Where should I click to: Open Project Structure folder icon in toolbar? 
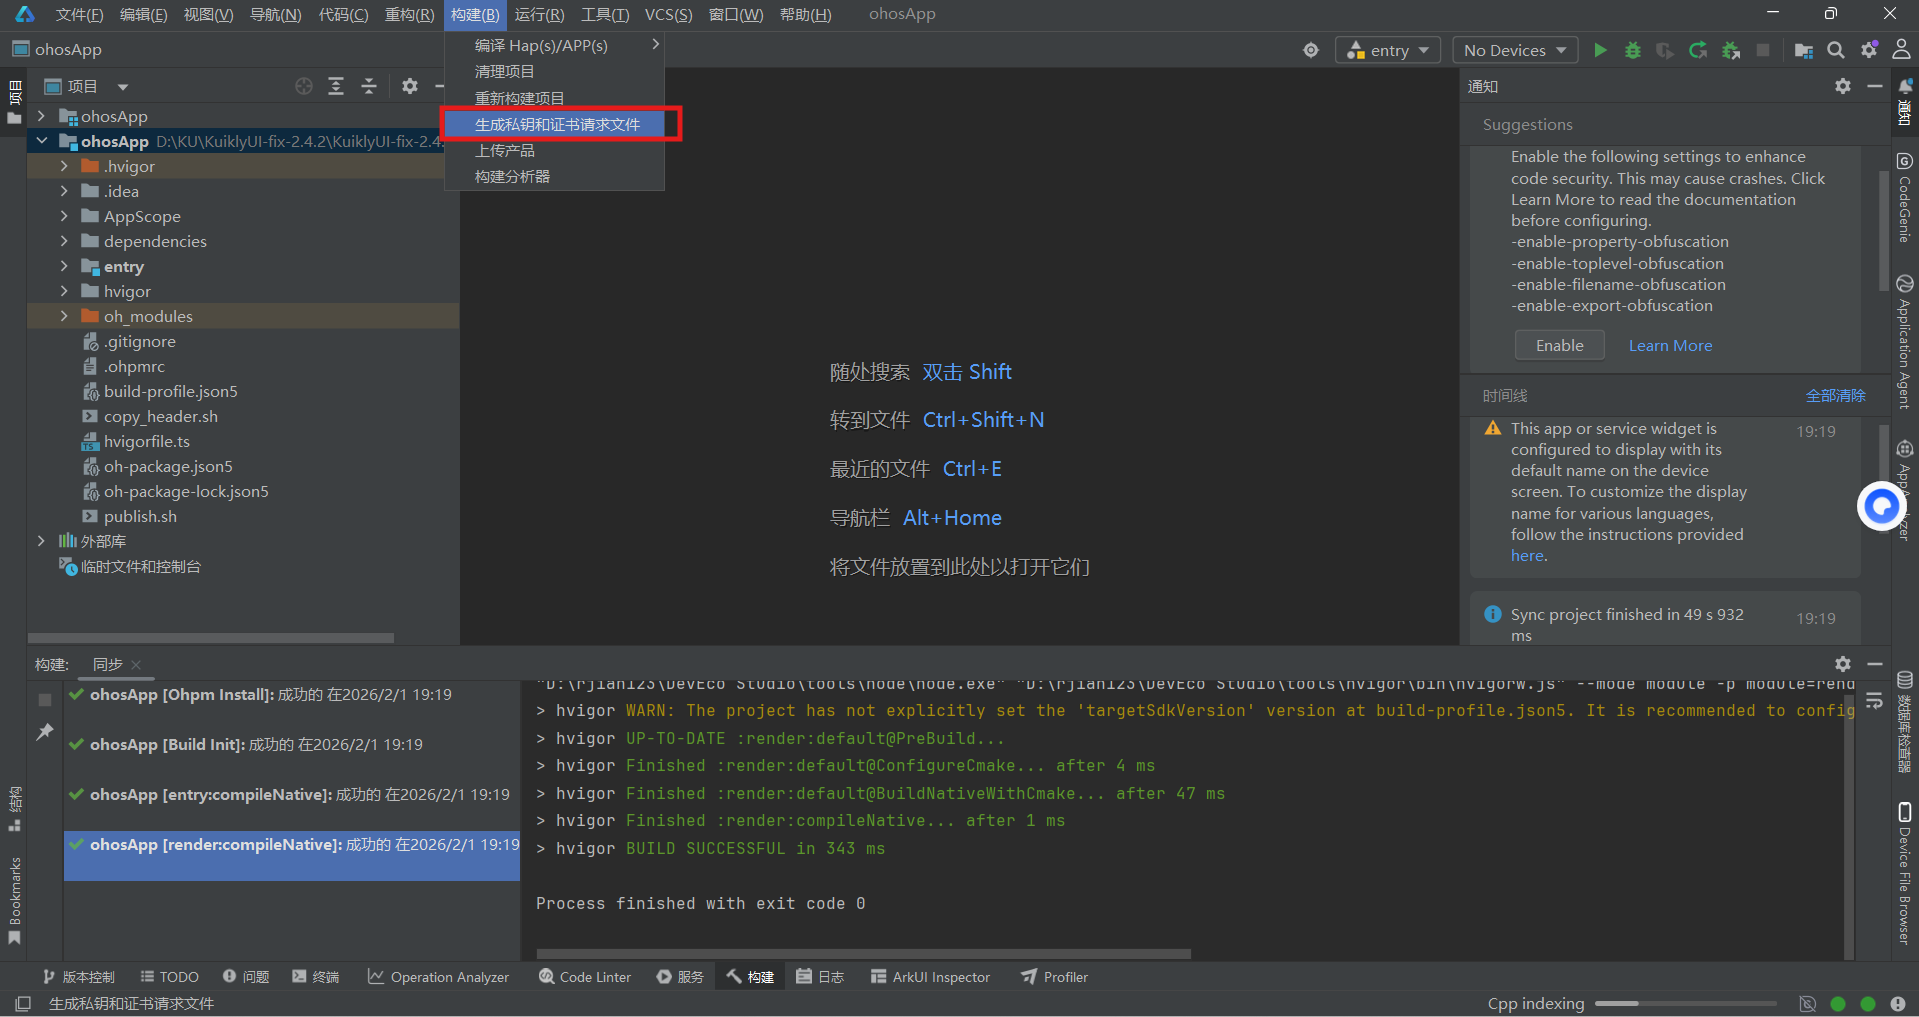1804,50
